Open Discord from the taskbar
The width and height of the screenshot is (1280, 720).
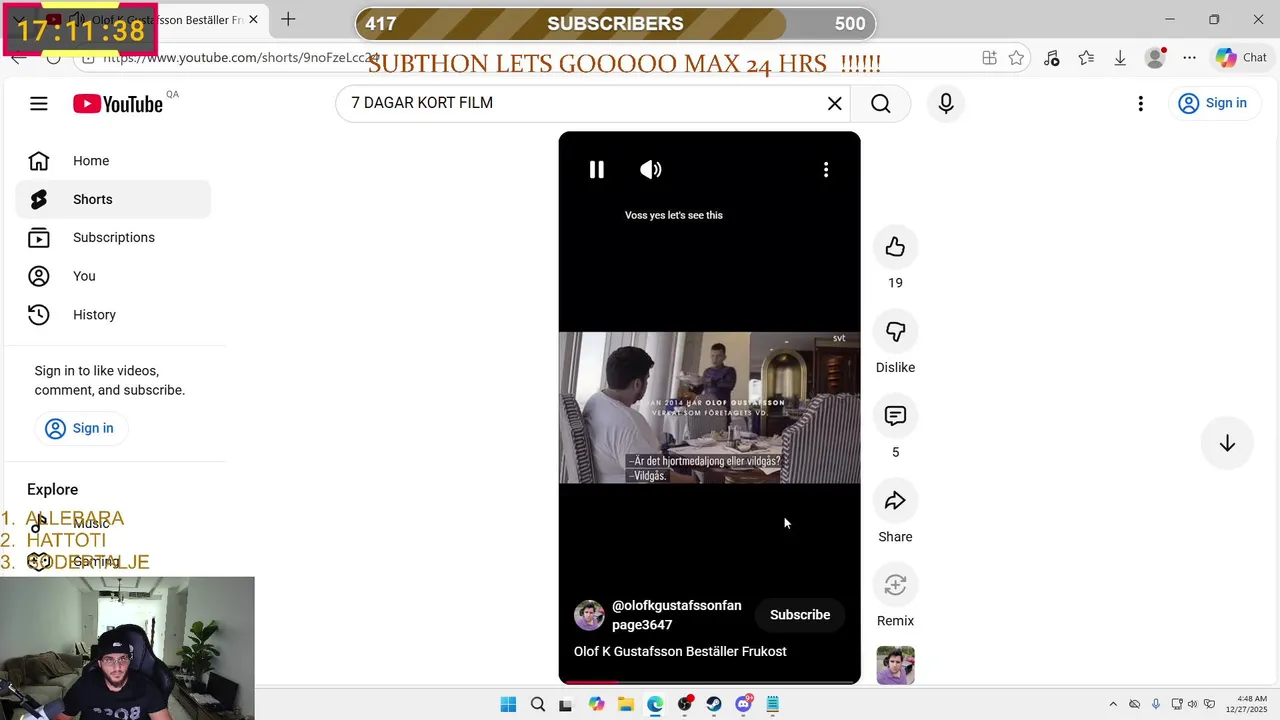(744, 704)
